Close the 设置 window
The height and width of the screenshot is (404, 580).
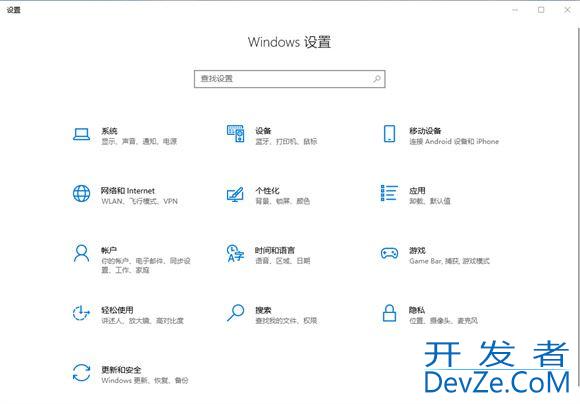point(567,10)
